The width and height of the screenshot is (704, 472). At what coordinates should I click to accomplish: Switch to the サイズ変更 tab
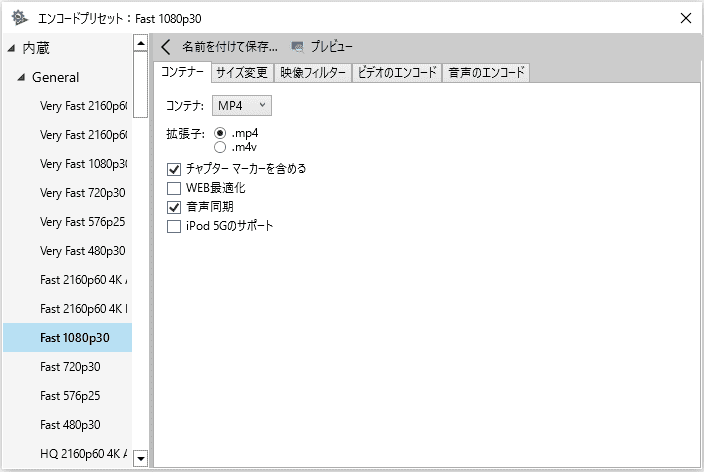[242, 73]
